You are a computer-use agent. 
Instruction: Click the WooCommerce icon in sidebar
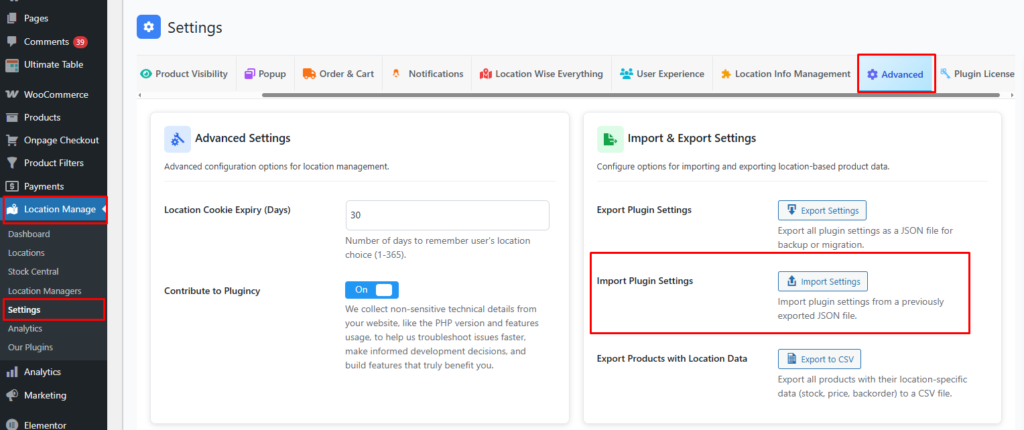(x=12, y=95)
